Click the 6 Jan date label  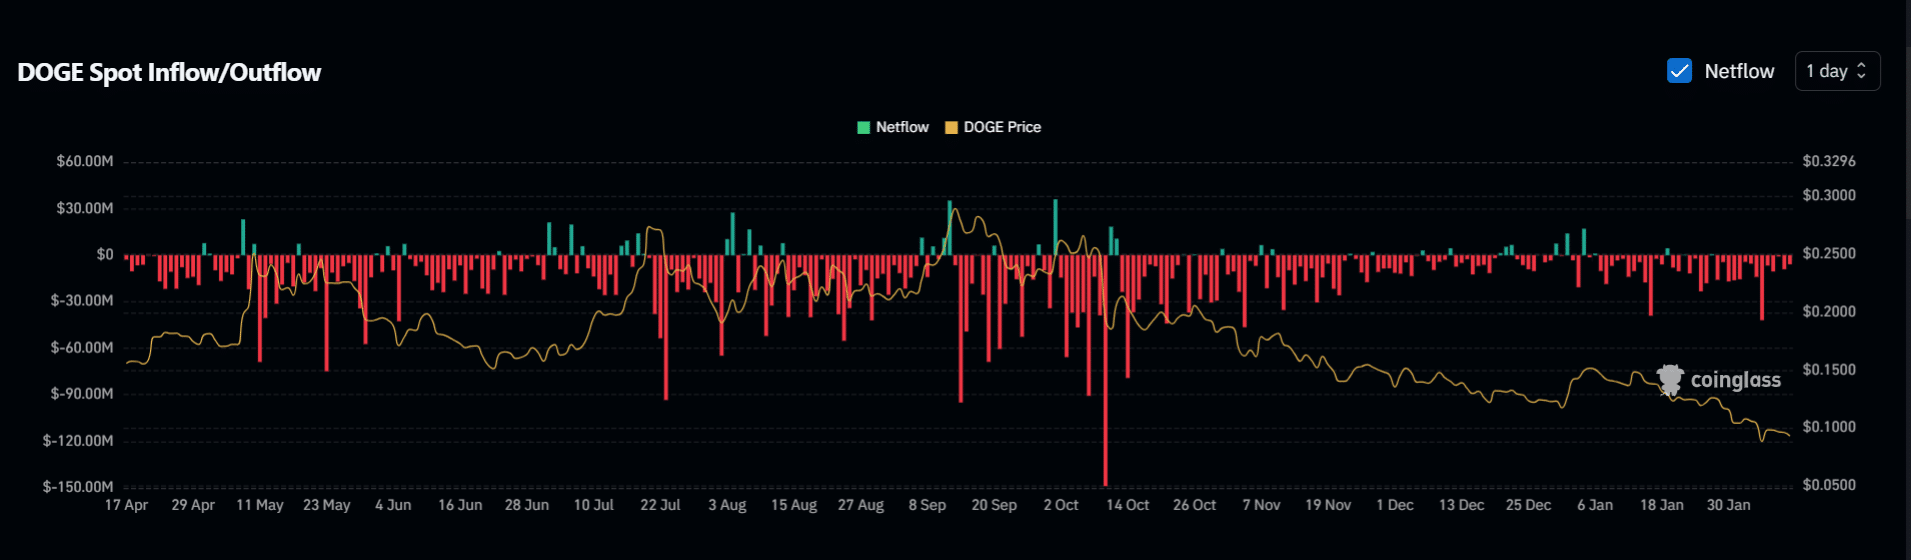click(x=1595, y=505)
